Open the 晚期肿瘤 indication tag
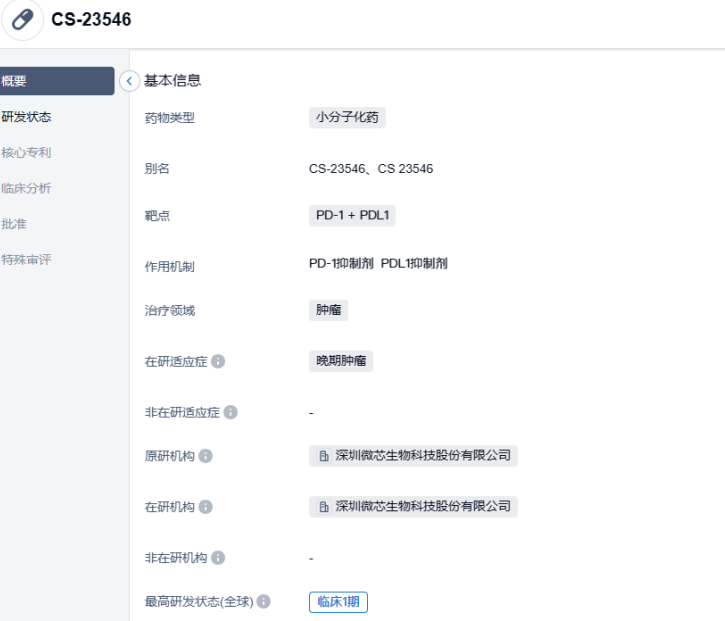This screenshot has width=725, height=621. [341, 361]
